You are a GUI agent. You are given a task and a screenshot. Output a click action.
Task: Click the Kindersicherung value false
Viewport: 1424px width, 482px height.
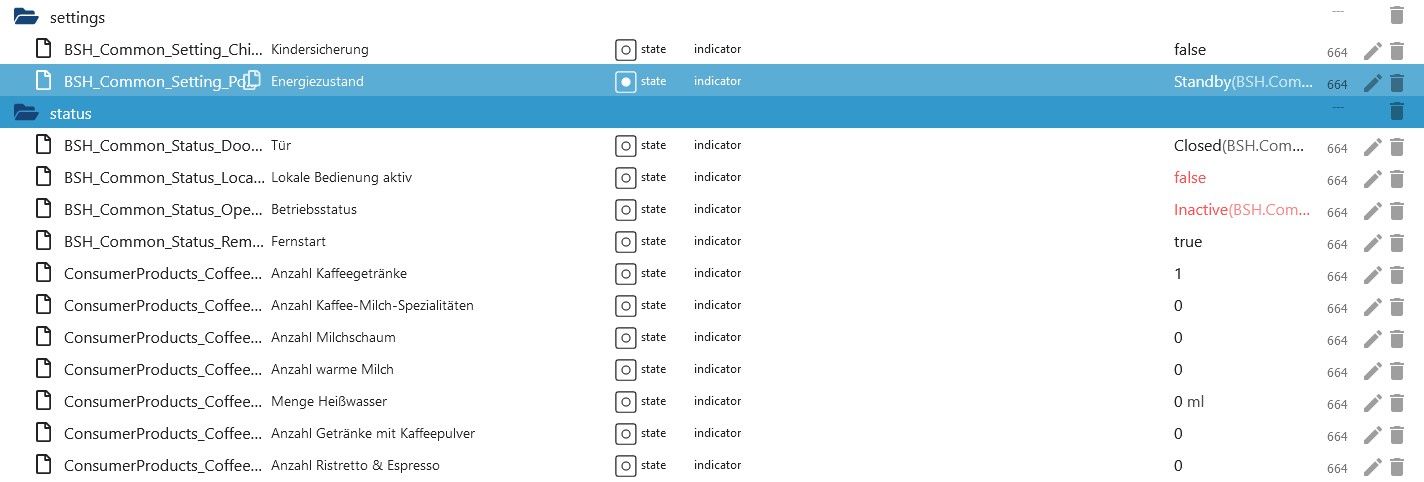click(x=1190, y=49)
